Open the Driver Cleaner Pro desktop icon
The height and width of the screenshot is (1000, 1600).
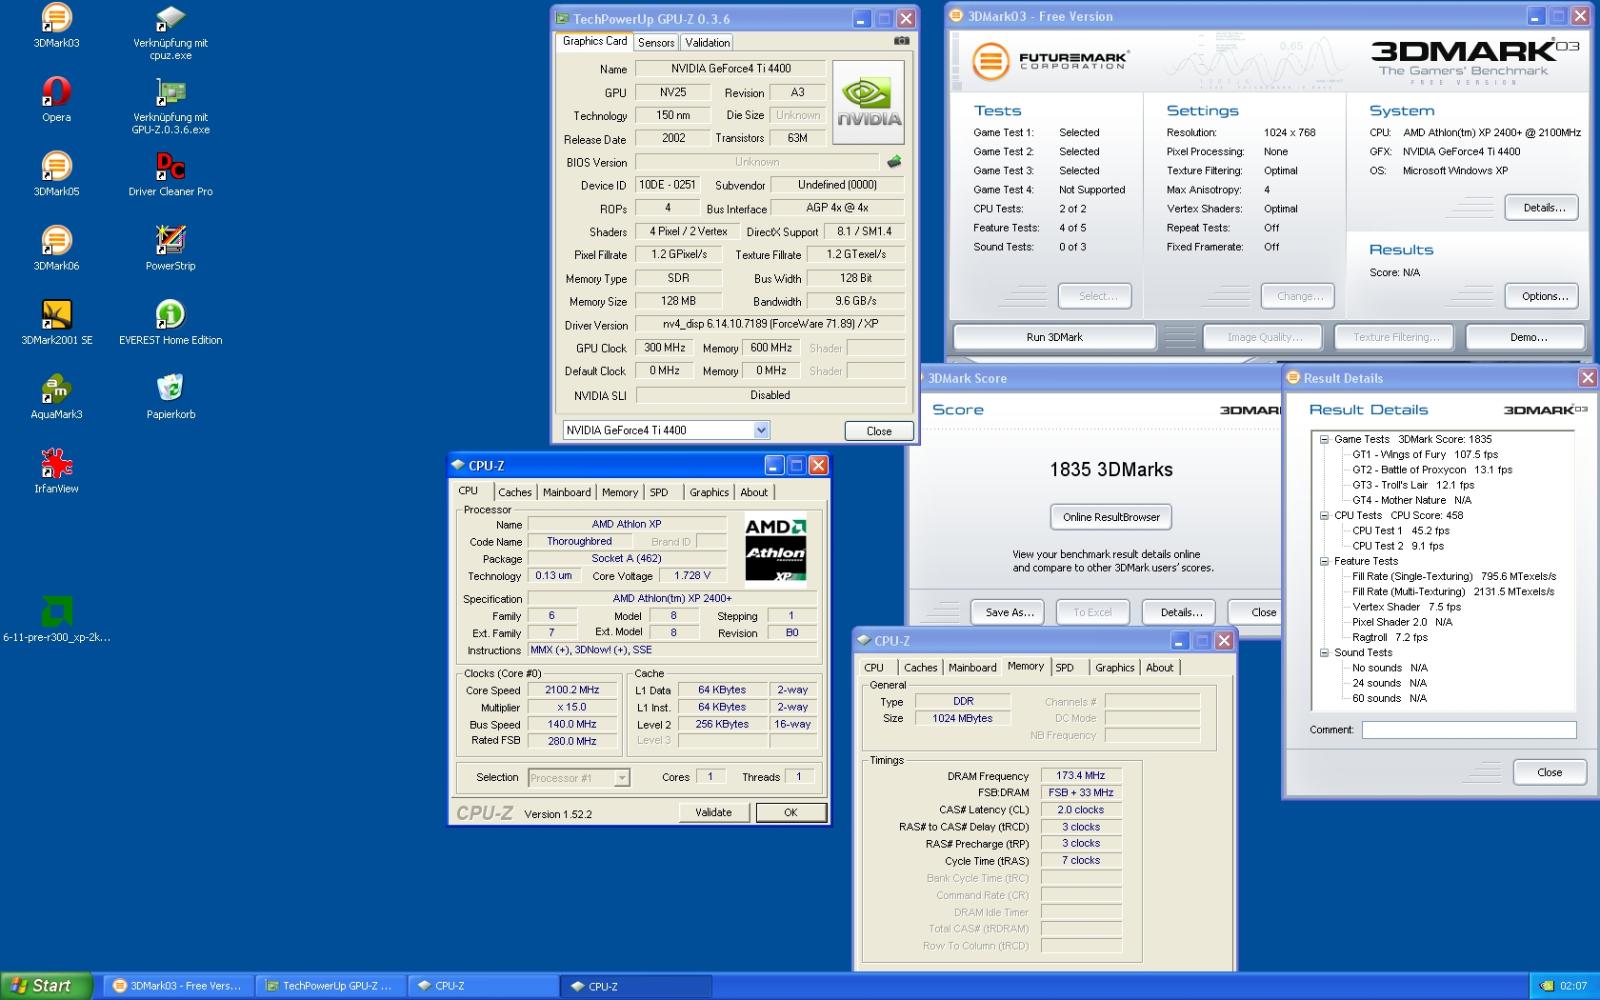pos(170,174)
